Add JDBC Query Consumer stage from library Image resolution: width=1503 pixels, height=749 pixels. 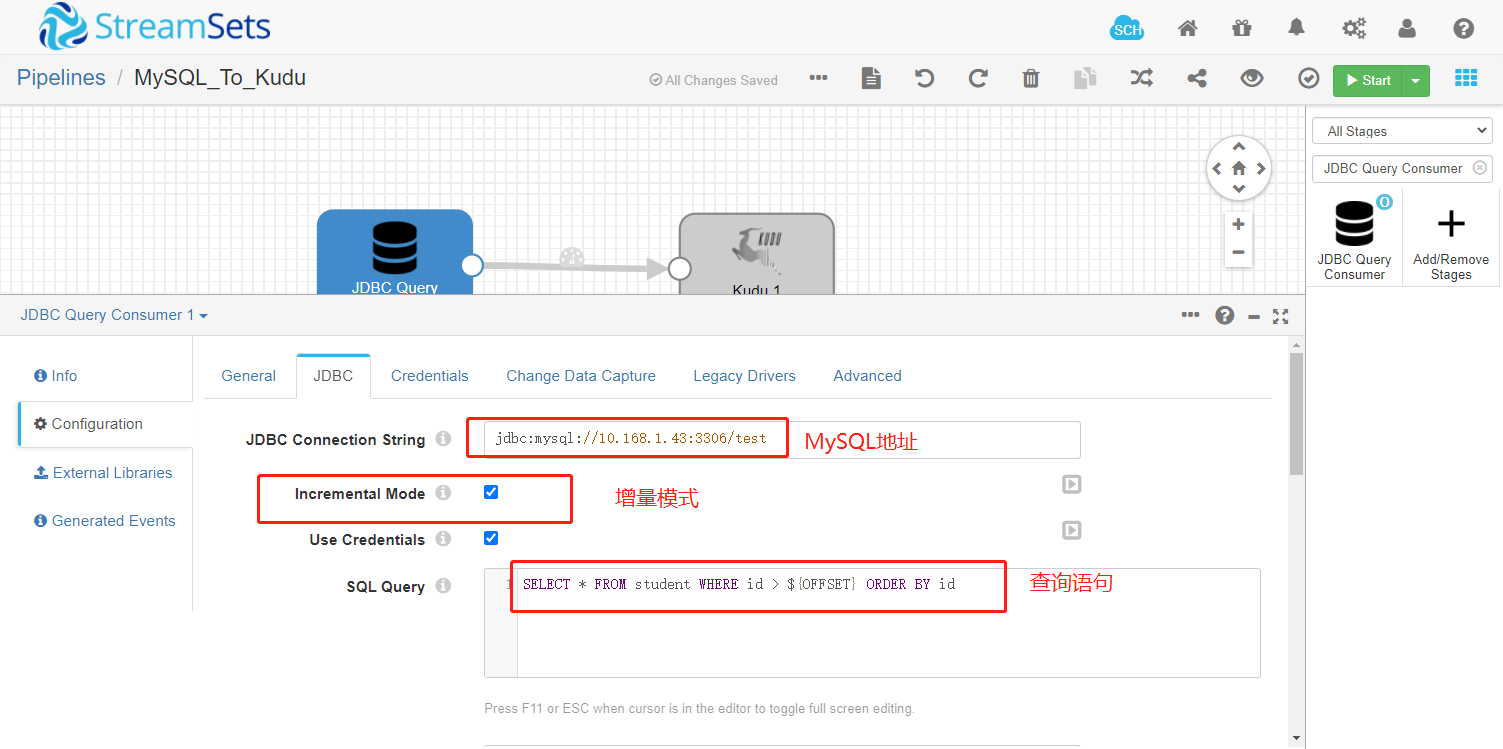[1355, 238]
